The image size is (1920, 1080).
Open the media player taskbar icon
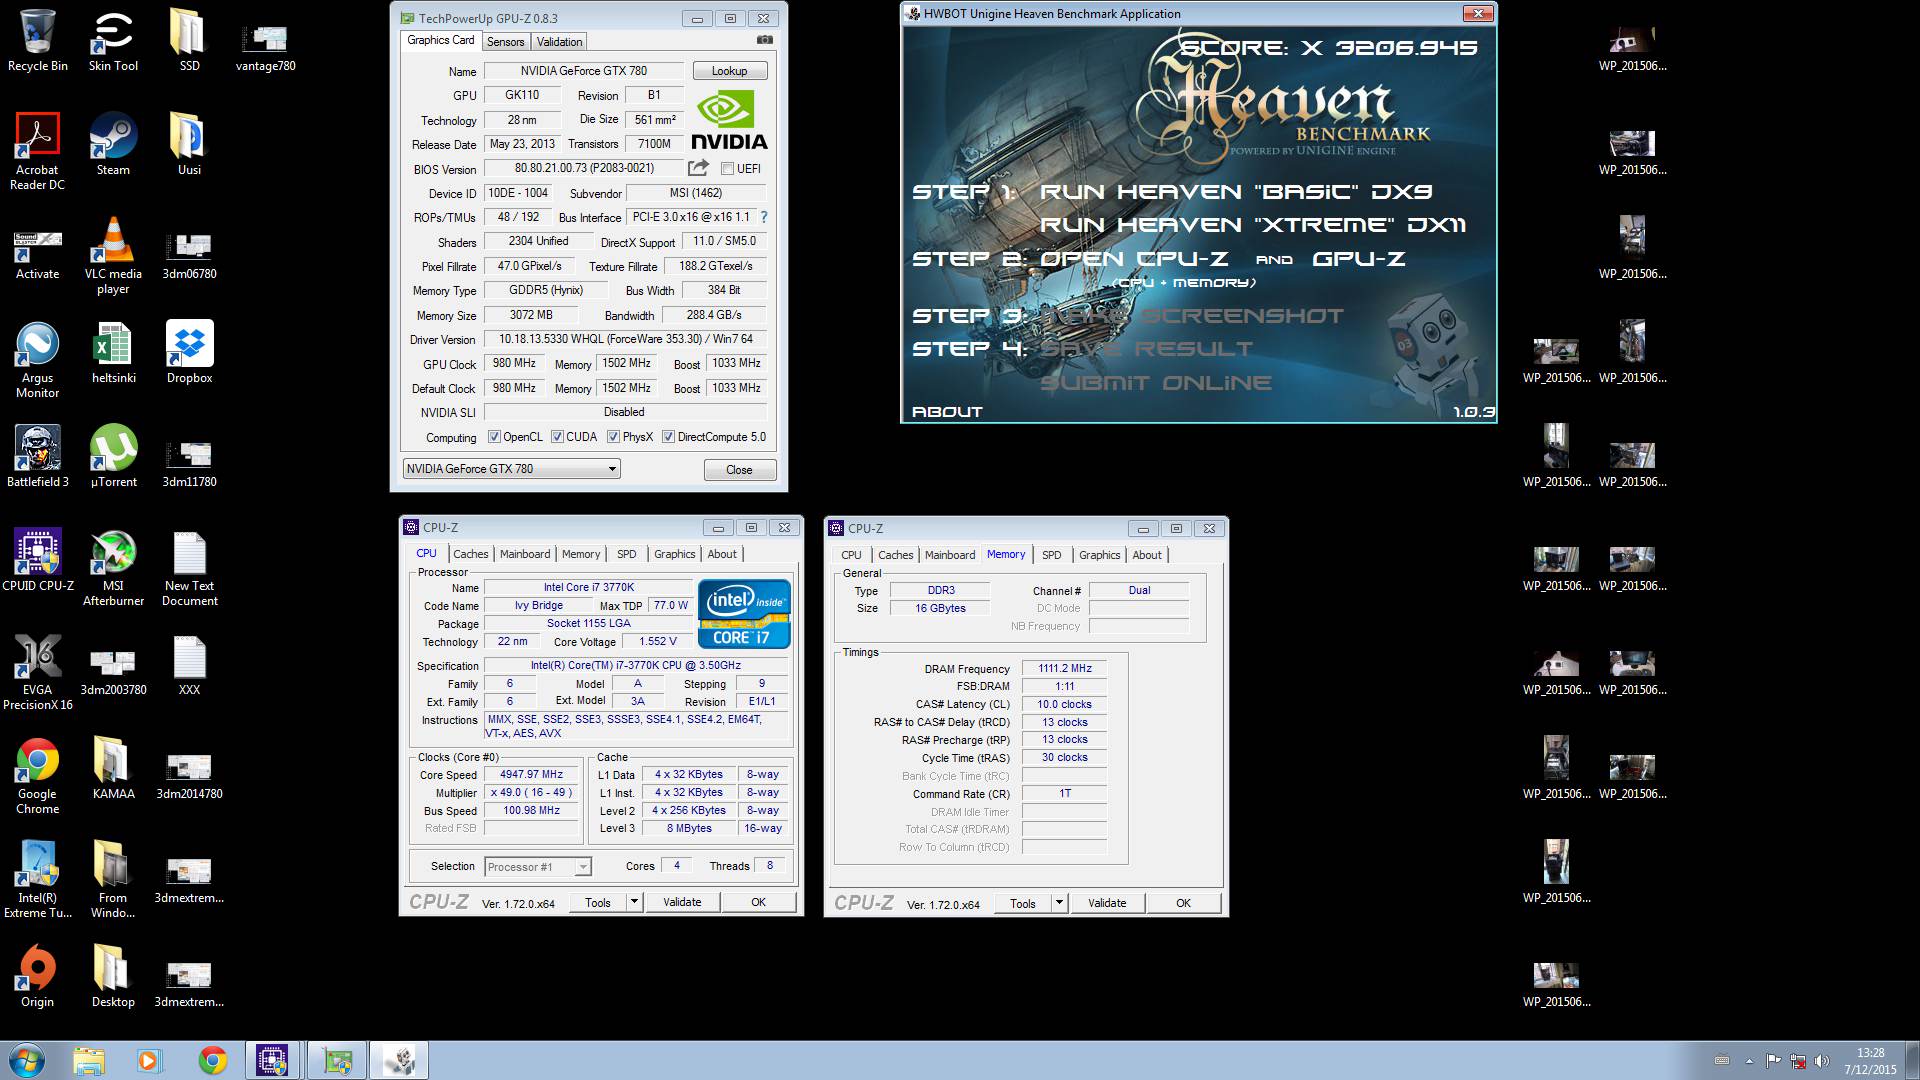150,1060
